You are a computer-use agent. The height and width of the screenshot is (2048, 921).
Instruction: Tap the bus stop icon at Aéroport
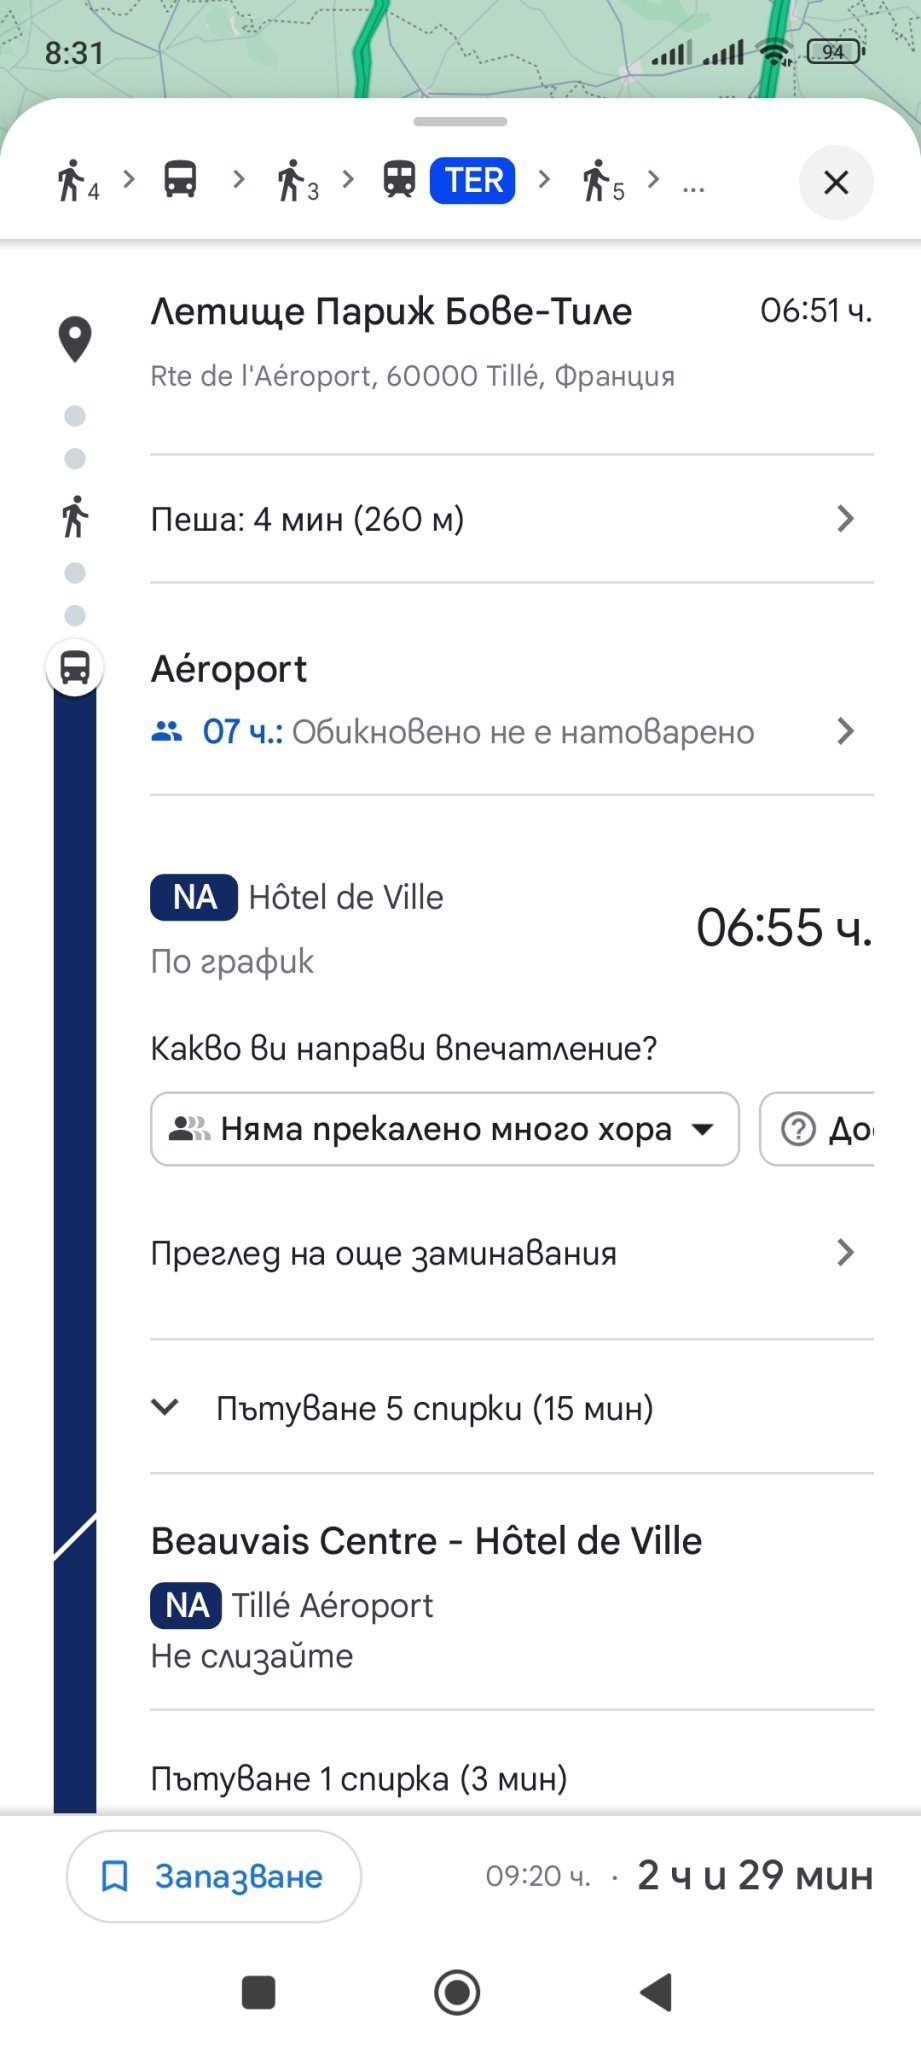click(x=75, y=667)
